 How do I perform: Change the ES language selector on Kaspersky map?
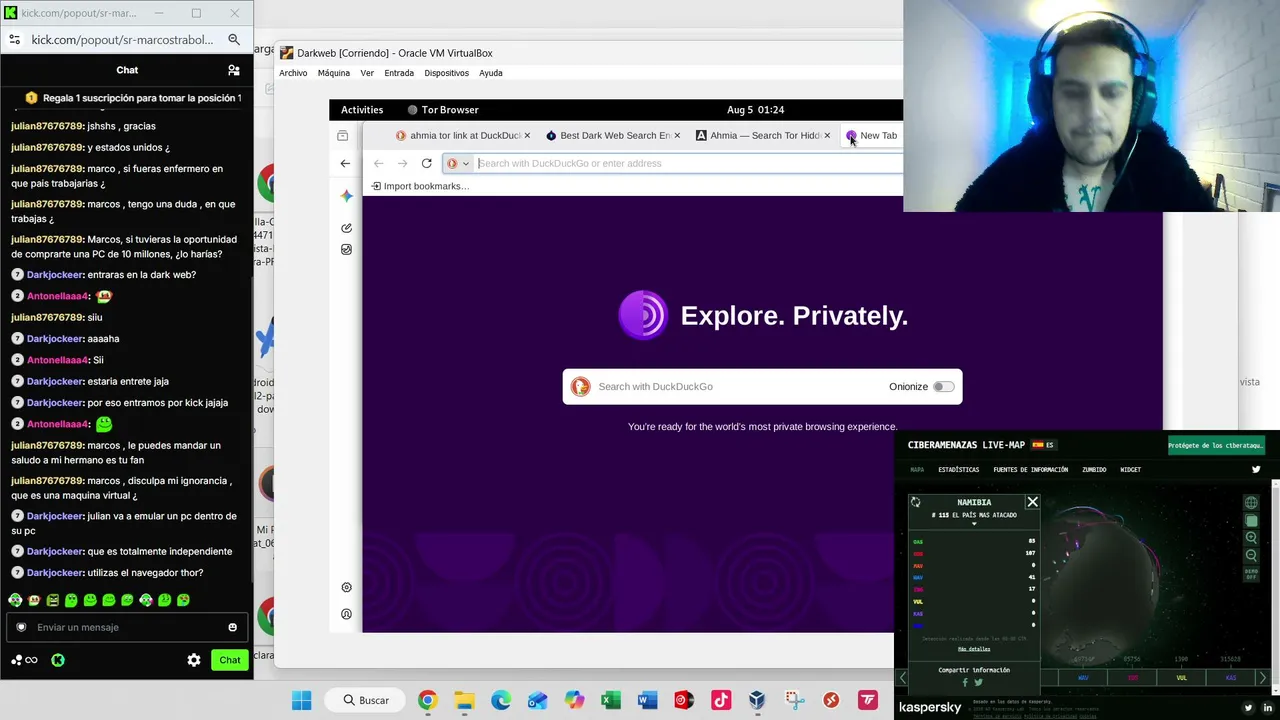coord(1044,445)
